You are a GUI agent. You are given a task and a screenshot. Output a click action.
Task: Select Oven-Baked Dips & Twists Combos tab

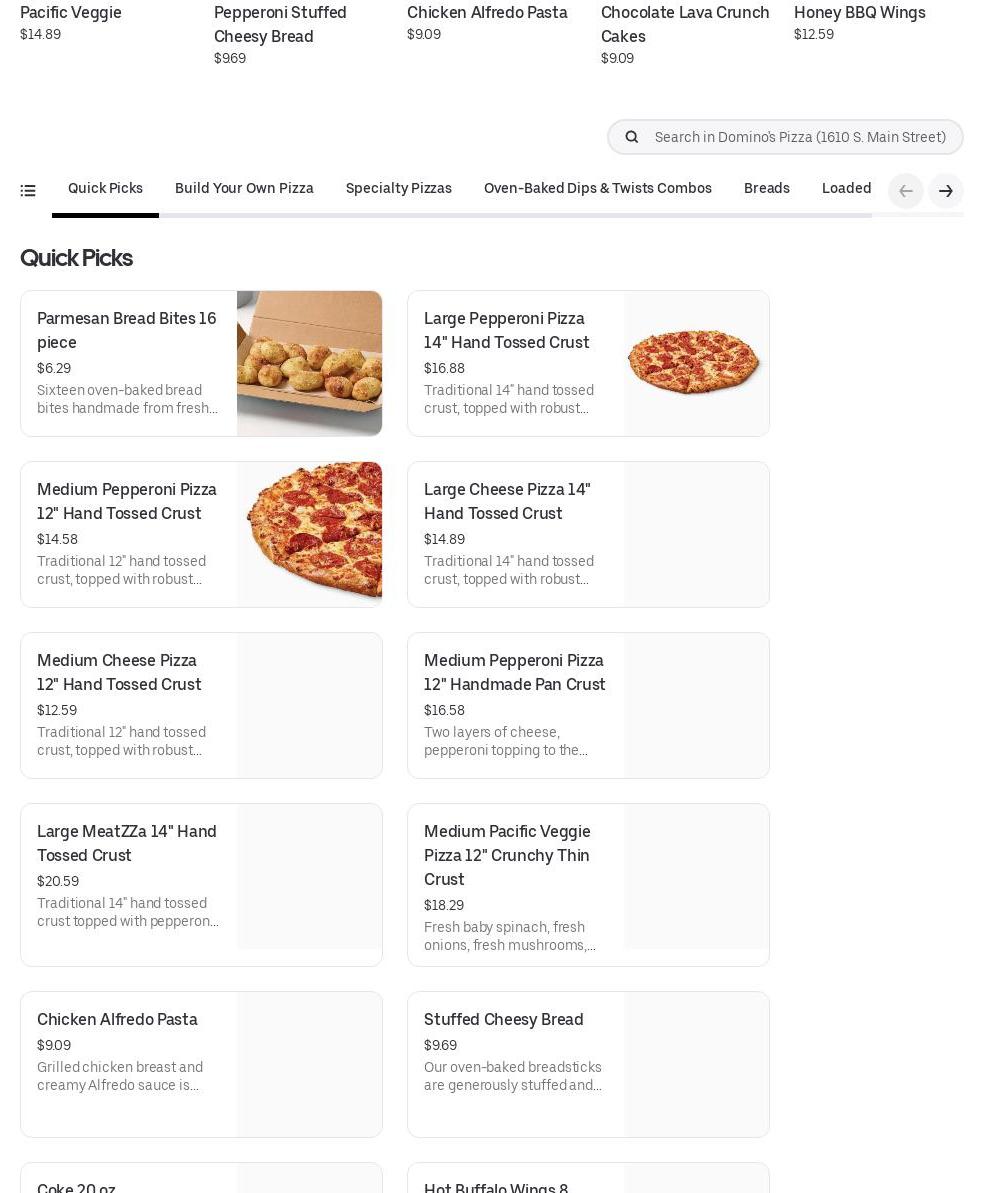[597, 189]
